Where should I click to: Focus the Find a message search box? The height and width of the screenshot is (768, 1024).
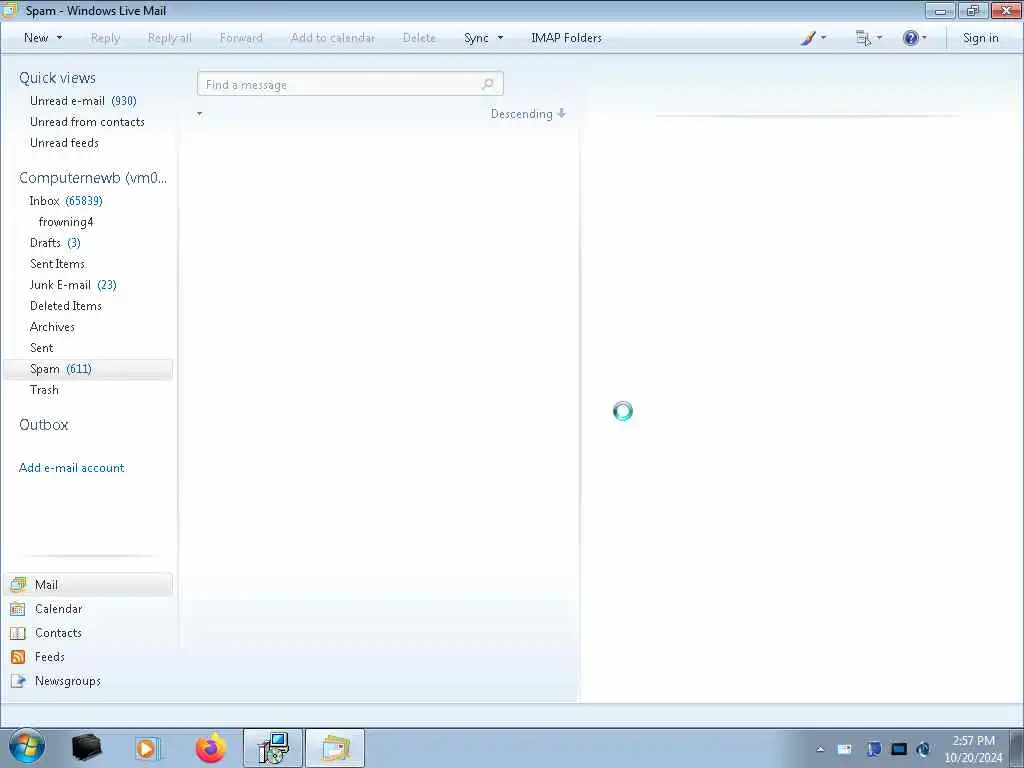[x=350, y=84]
